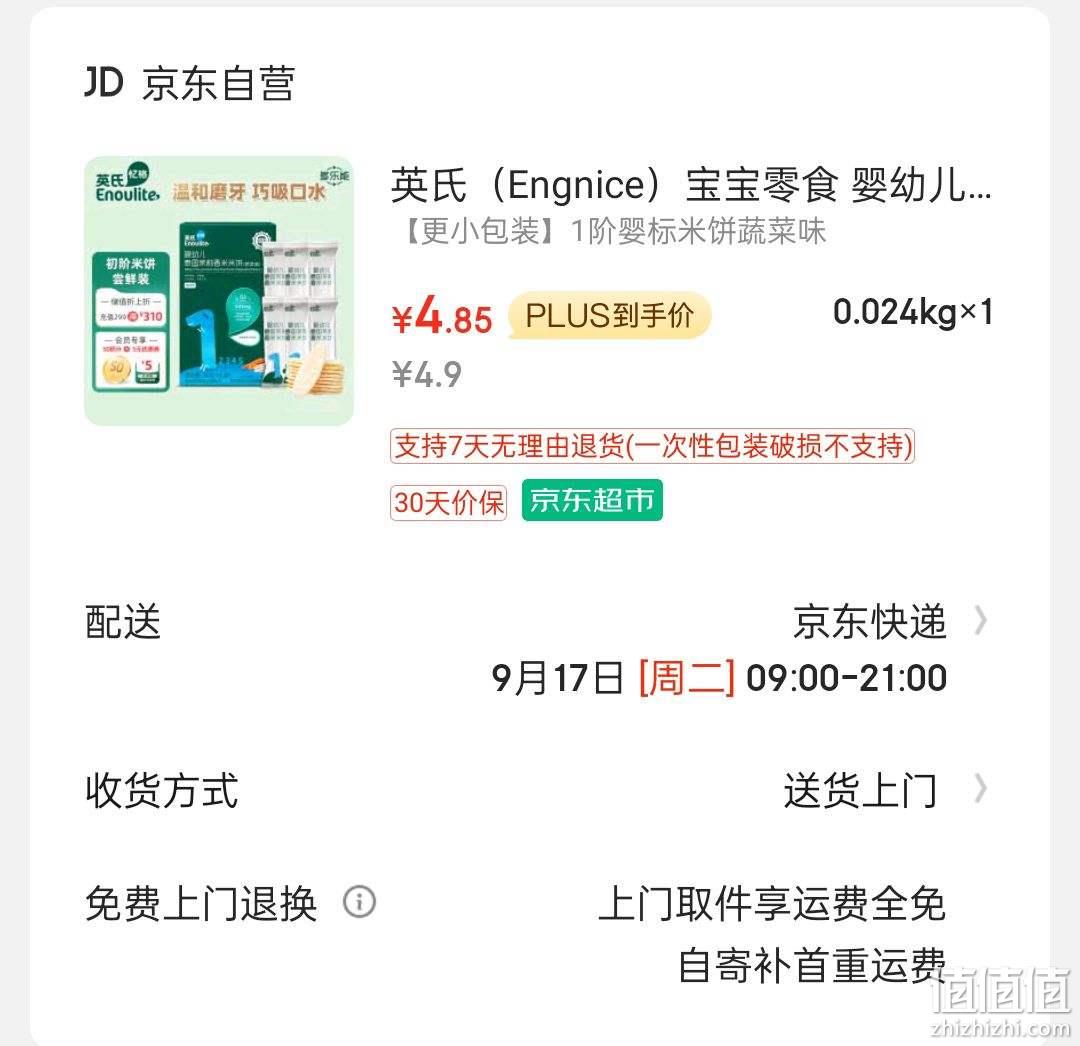Open the 支持7天无理由退货 return policy tag
Screen dimensions: 1080x1046
pyautogui.click(x=652, y=446)
